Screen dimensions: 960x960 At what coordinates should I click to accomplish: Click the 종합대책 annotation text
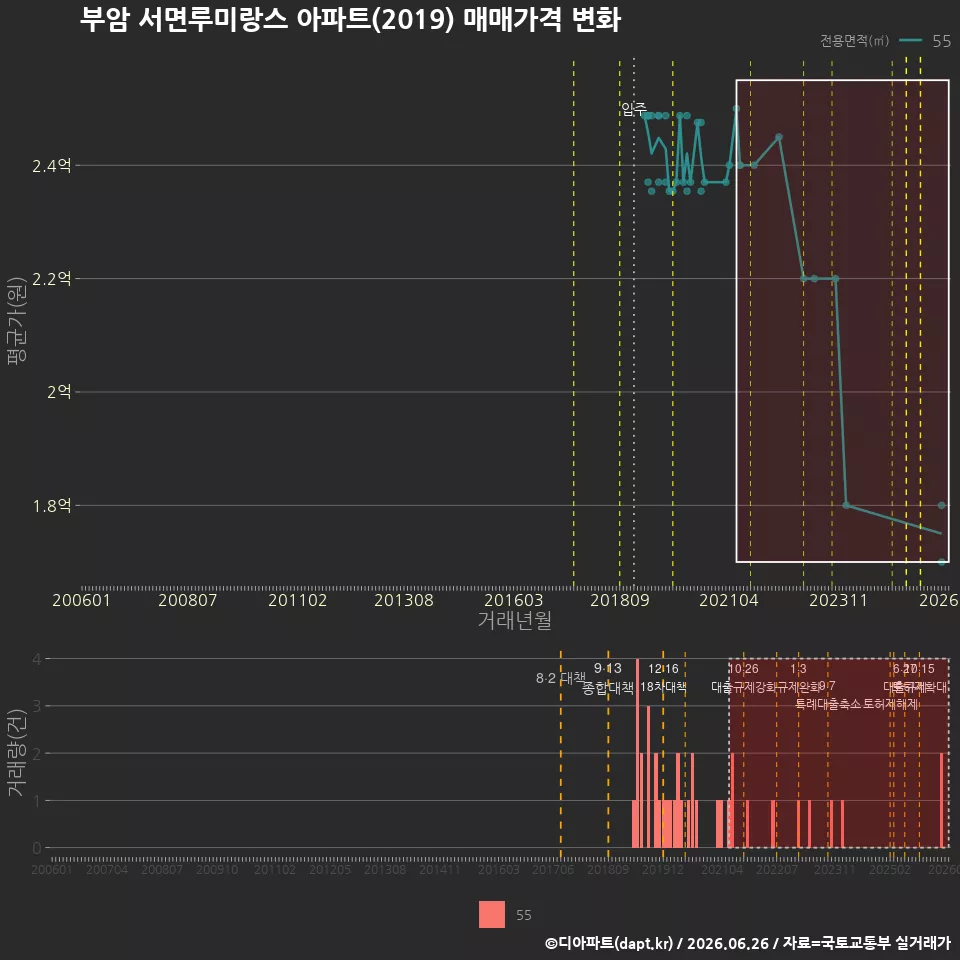coord(607,688)
